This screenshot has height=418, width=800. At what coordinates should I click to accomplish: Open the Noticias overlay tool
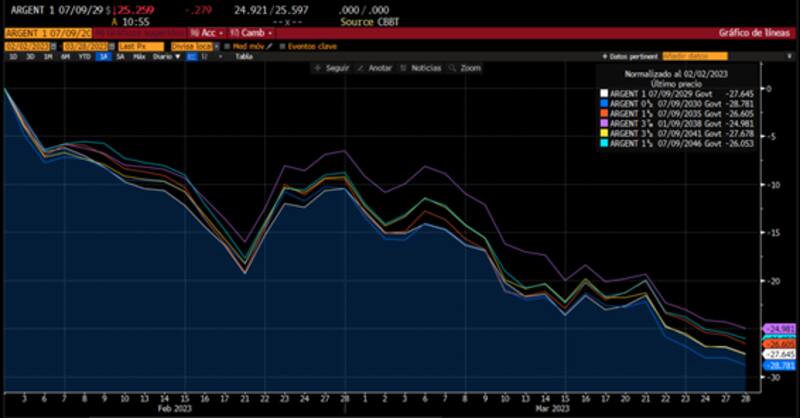[423, 68]
